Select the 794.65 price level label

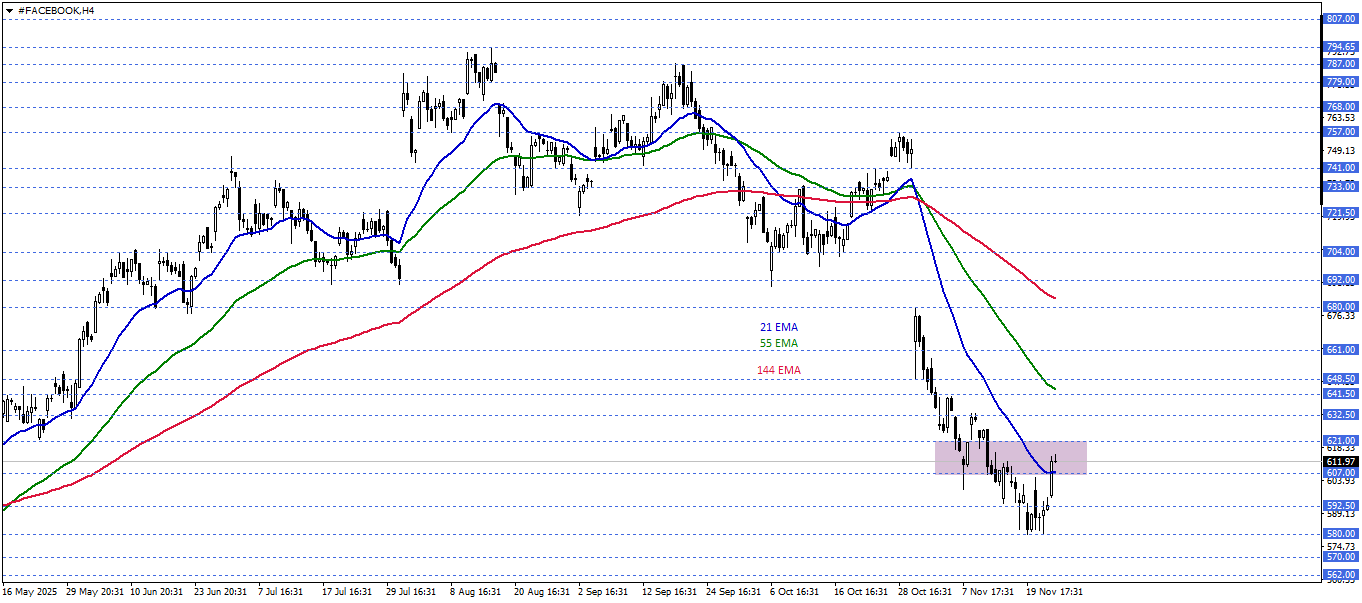click(1340, 46)
